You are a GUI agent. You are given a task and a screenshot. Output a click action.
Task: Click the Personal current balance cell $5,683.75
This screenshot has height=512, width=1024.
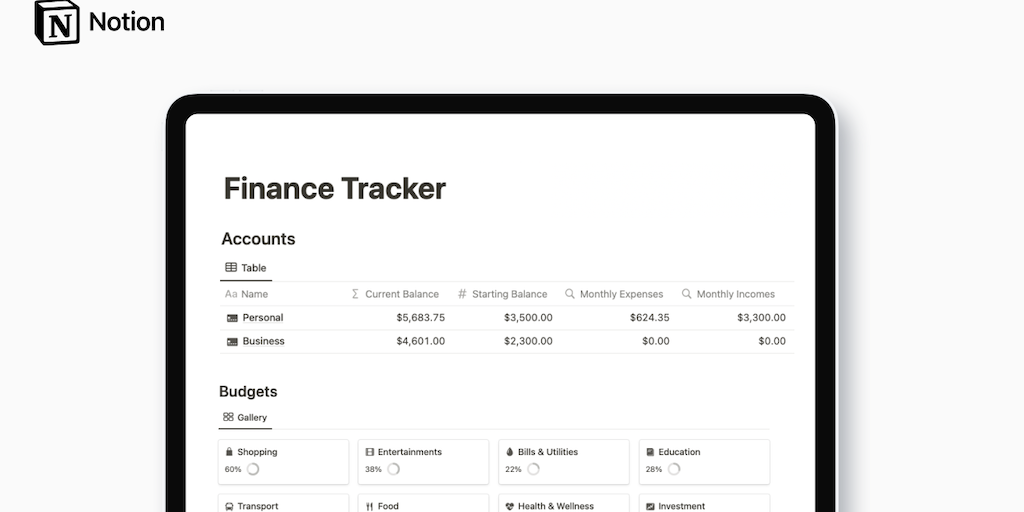point(420,318)
